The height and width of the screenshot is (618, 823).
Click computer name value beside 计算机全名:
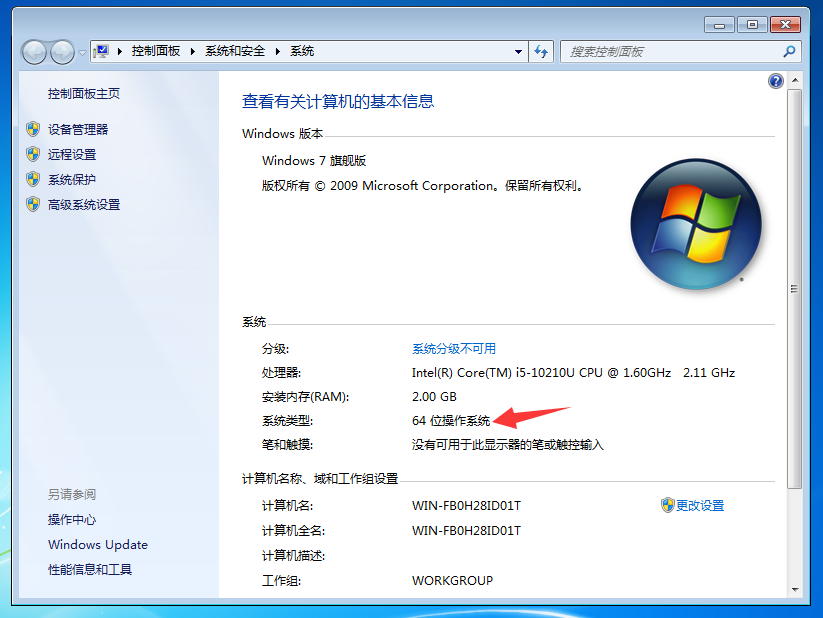coord(467,531)
